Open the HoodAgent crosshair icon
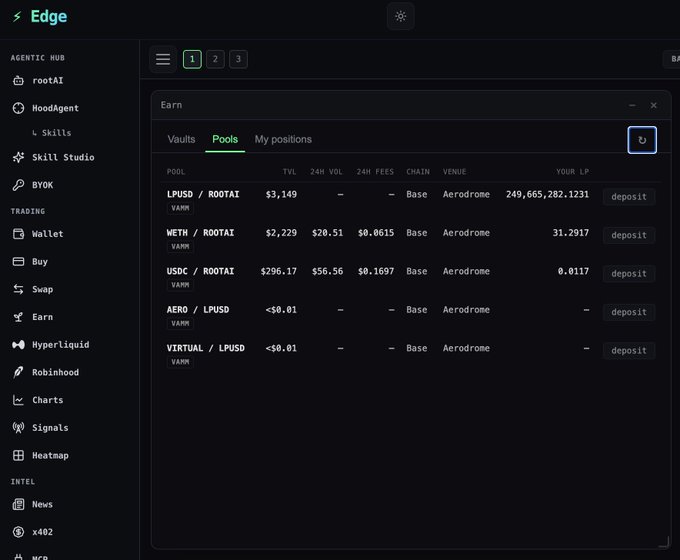Viewport: 680px width, 560px height. point(18,108)
